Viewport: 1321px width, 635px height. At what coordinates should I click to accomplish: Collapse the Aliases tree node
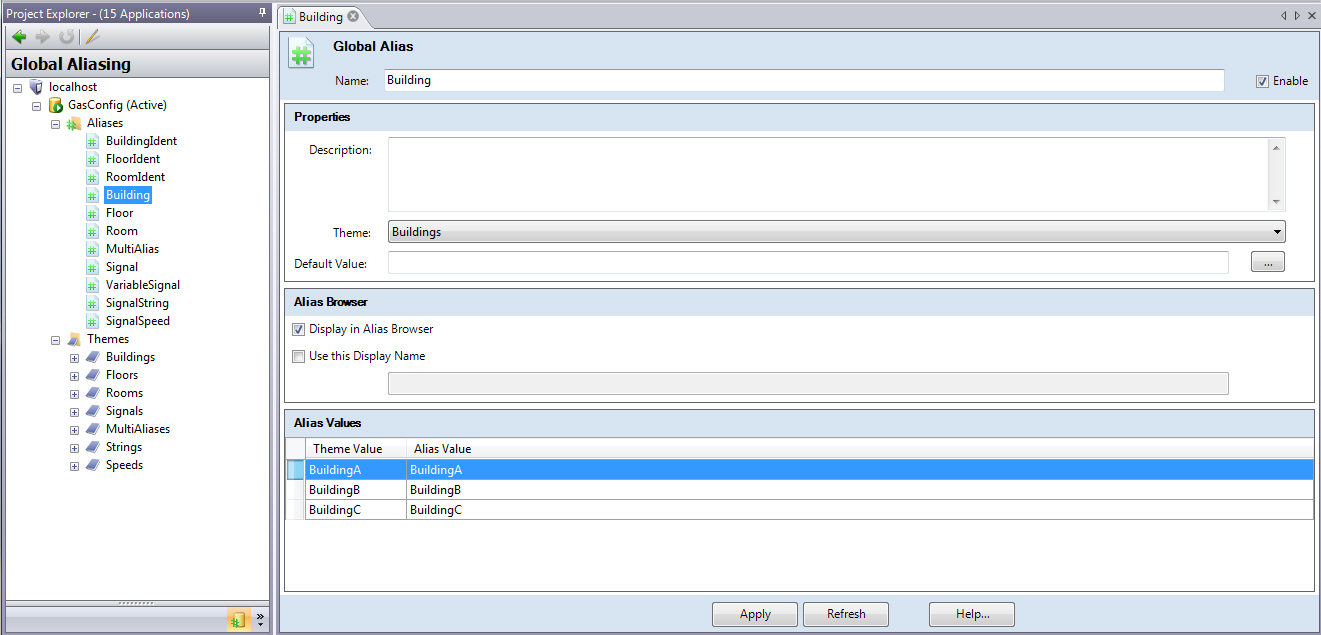click(x=56, y=124)
